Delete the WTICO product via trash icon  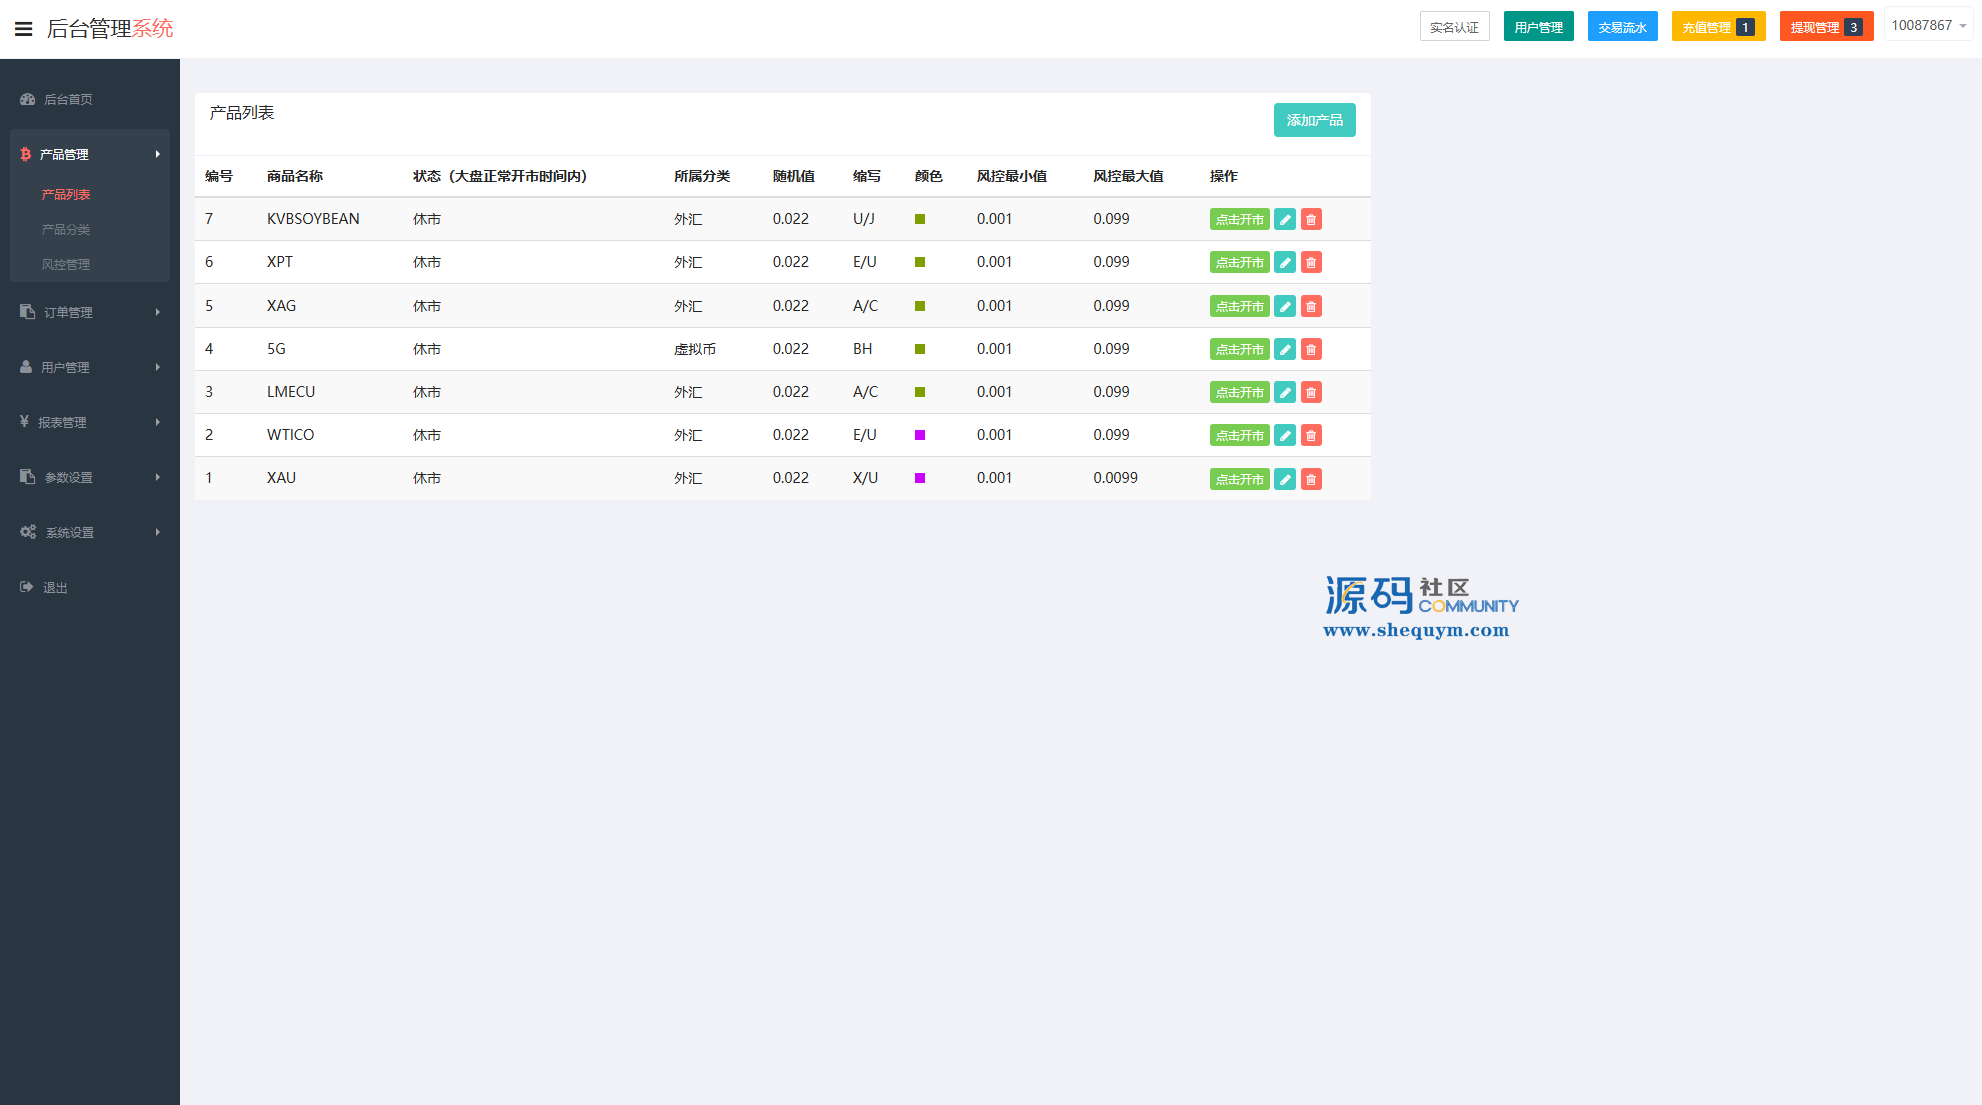1311,436
